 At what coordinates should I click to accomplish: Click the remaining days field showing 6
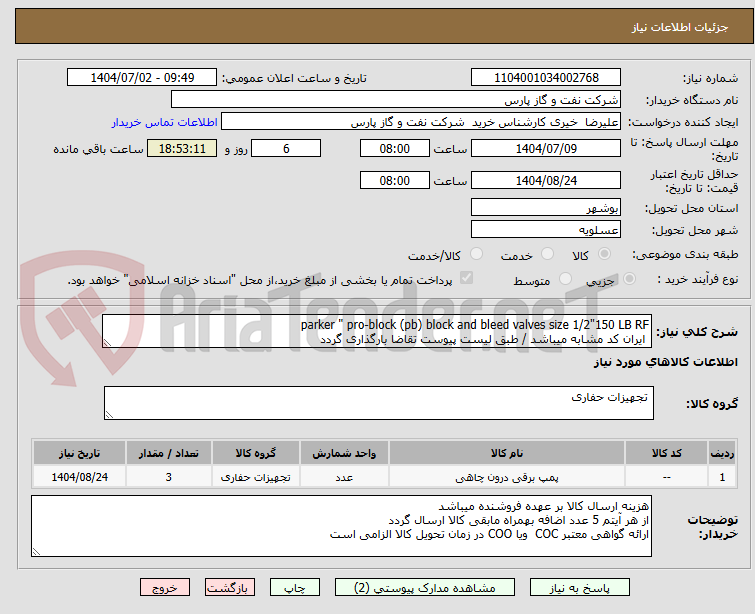click(x=286, y=148)
